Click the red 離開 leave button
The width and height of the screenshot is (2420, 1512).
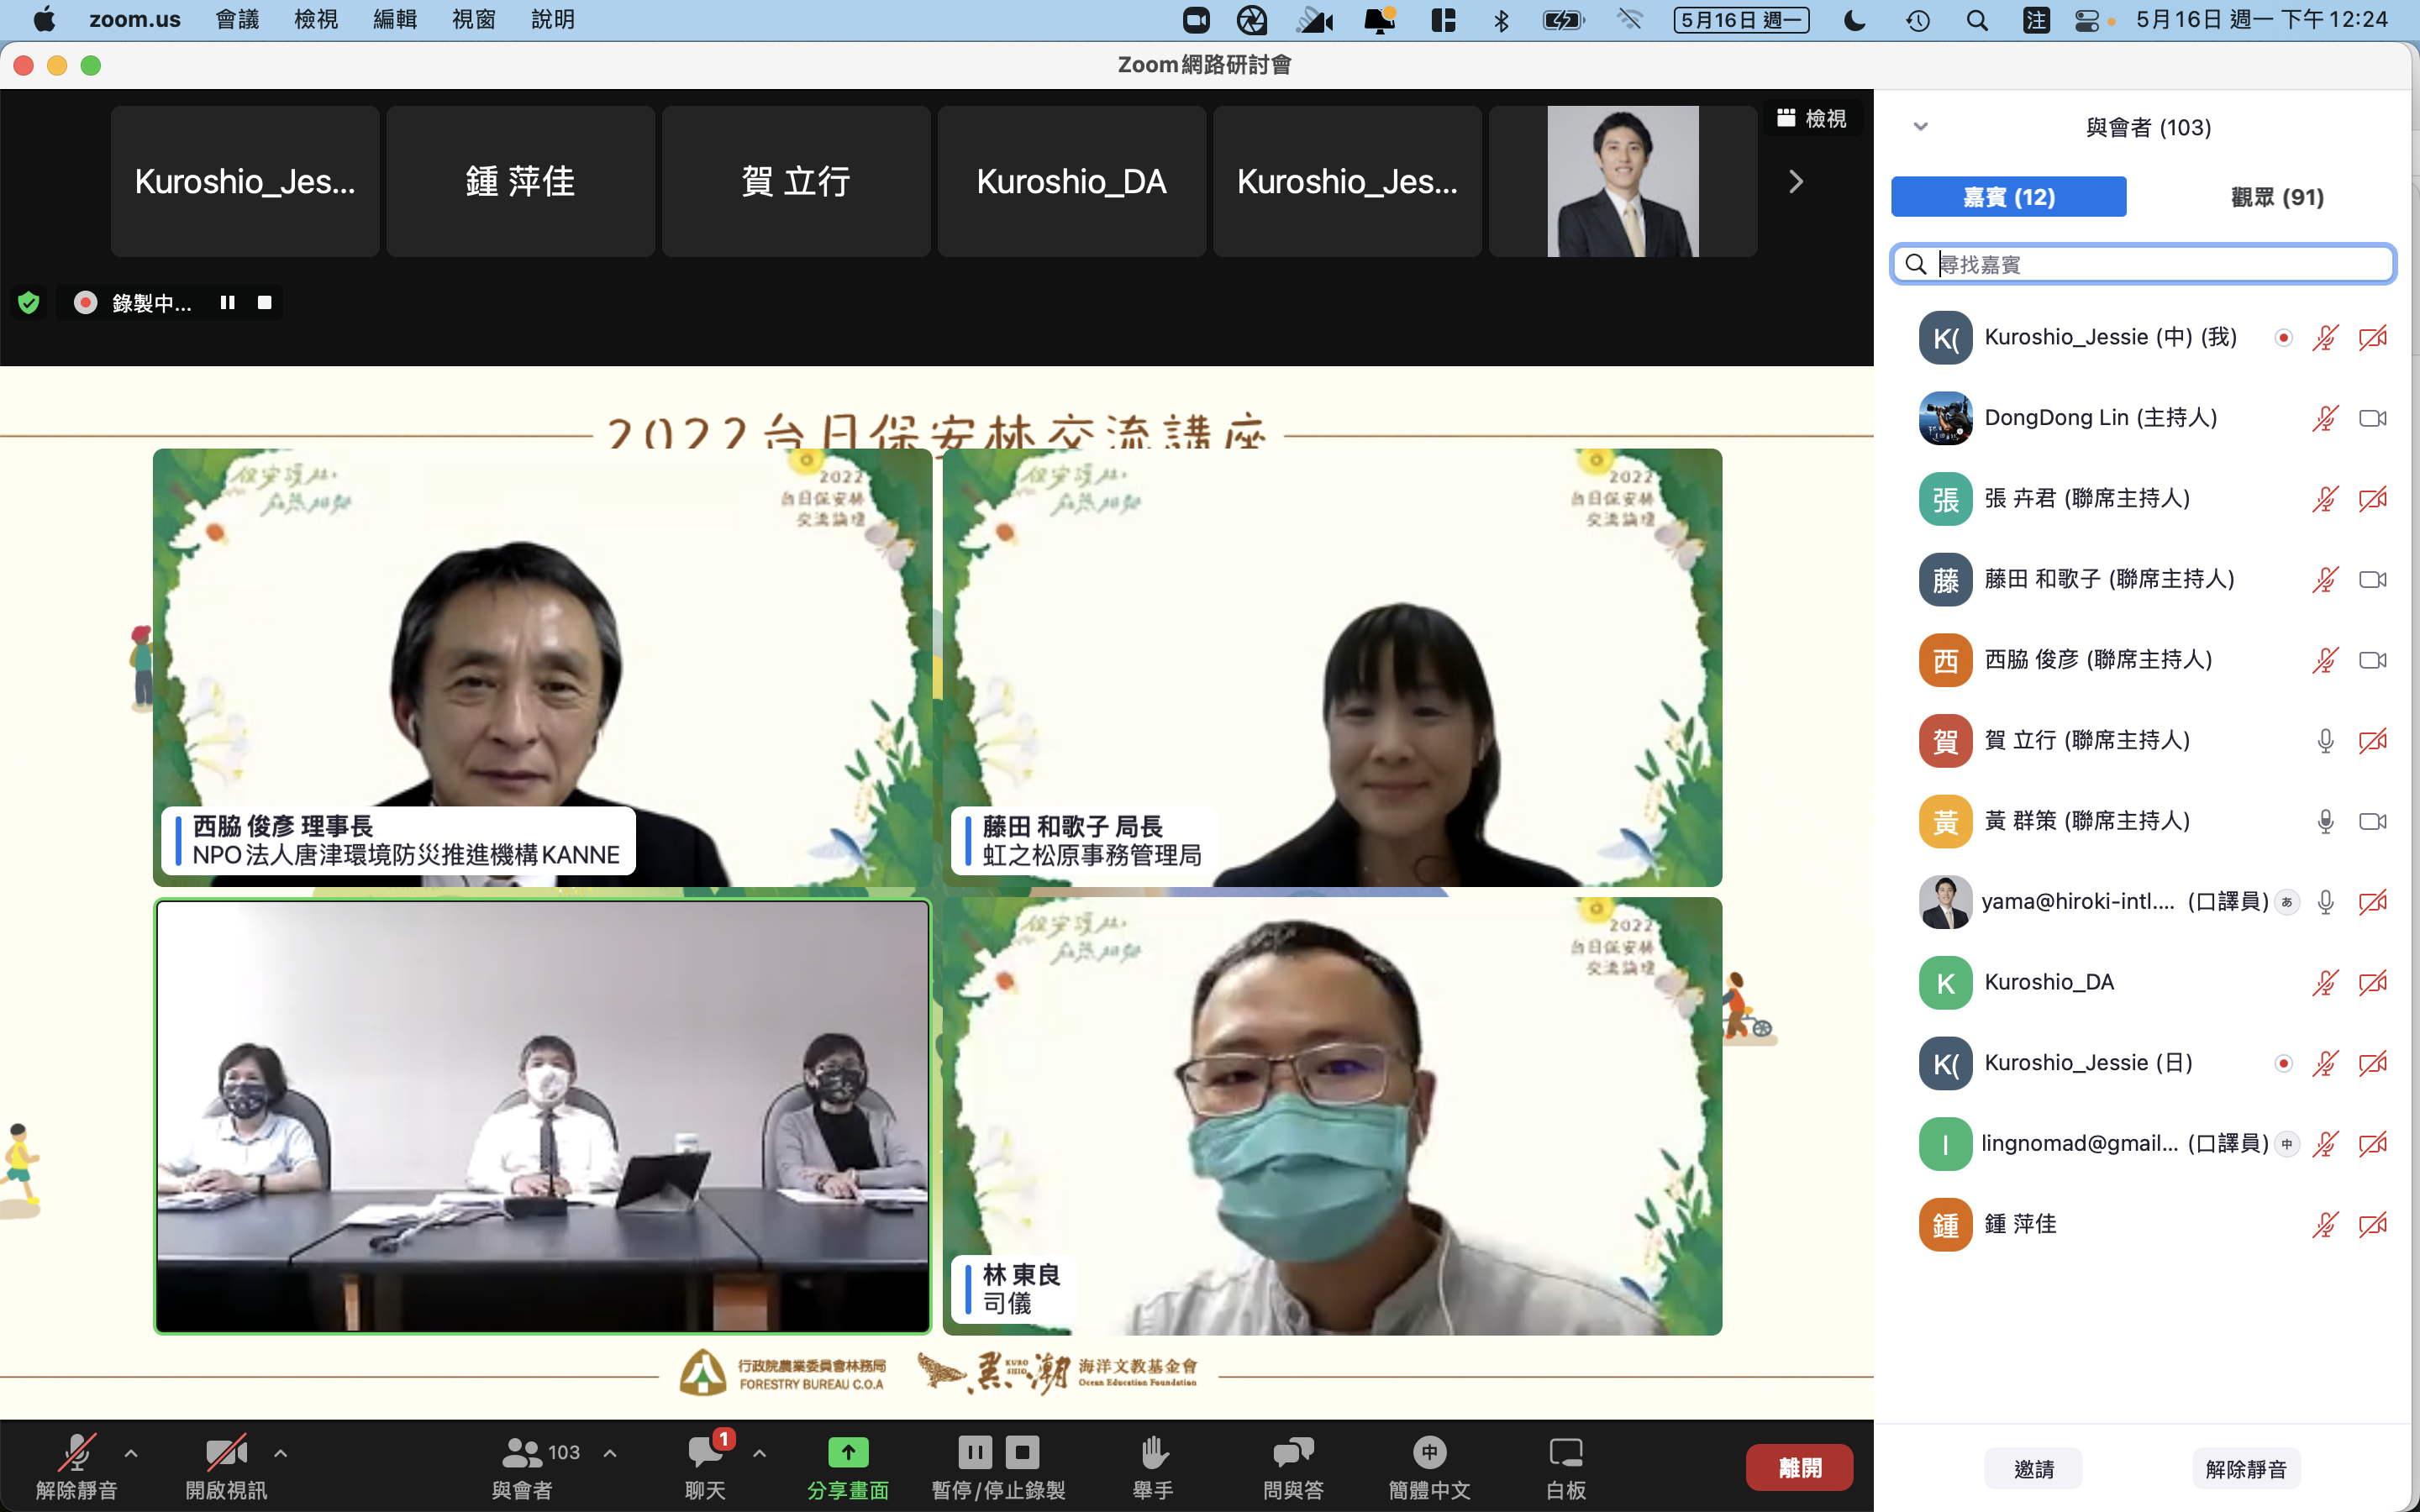1798,1467
